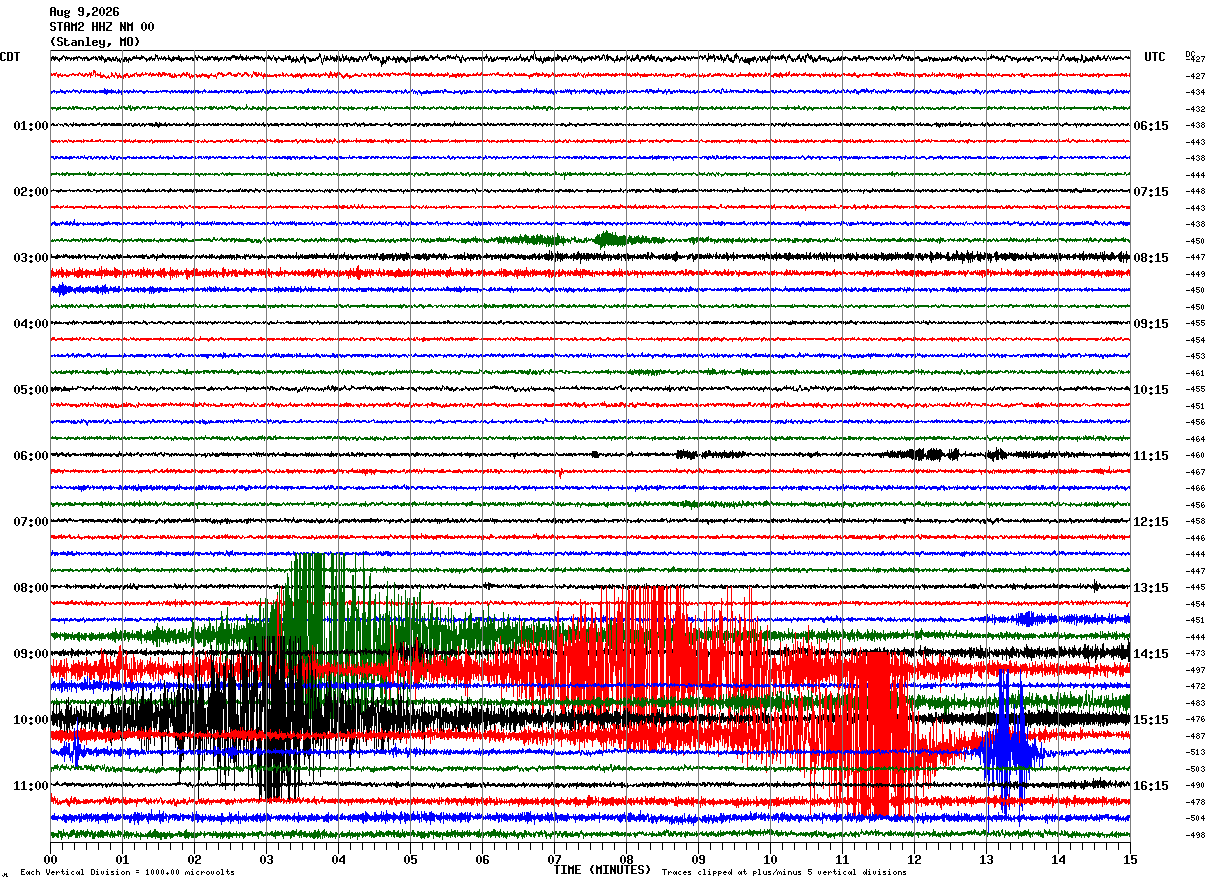Click the Aug 9, 2026 date header
The height and width of the screenshot is (886, 1210).
point(84,12)
